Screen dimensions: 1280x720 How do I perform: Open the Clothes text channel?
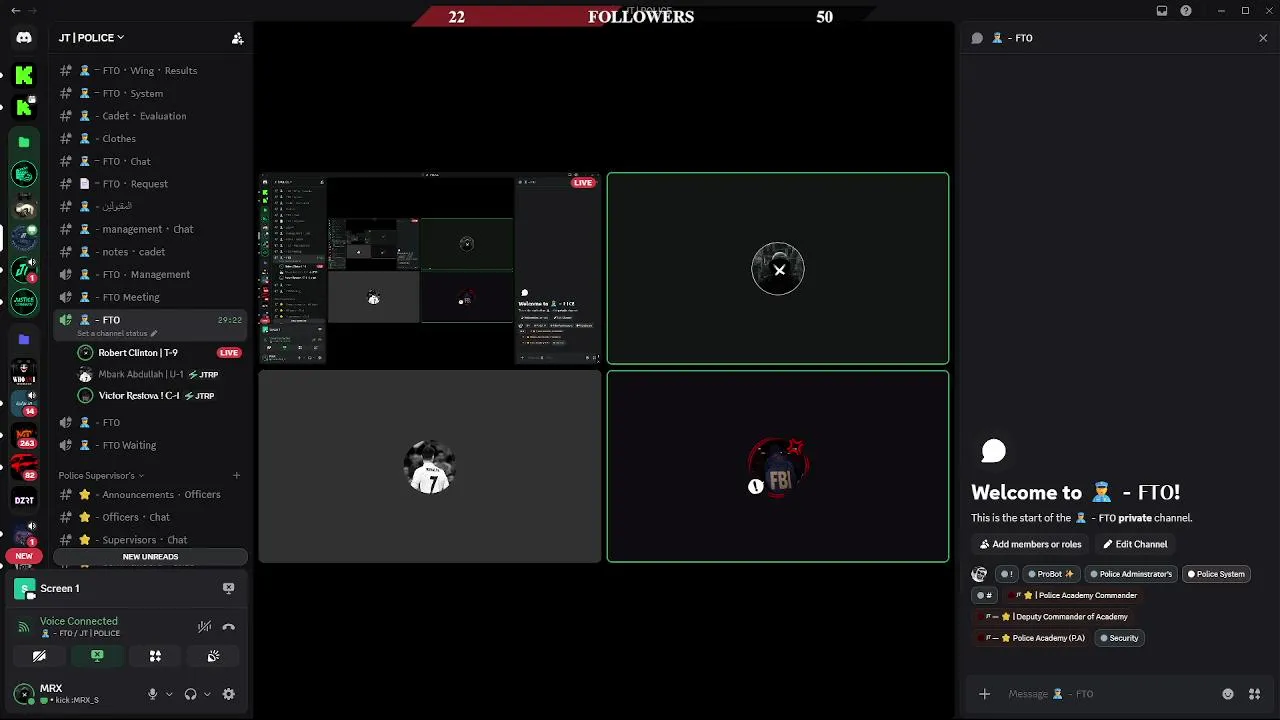click(x=150, y=139)
